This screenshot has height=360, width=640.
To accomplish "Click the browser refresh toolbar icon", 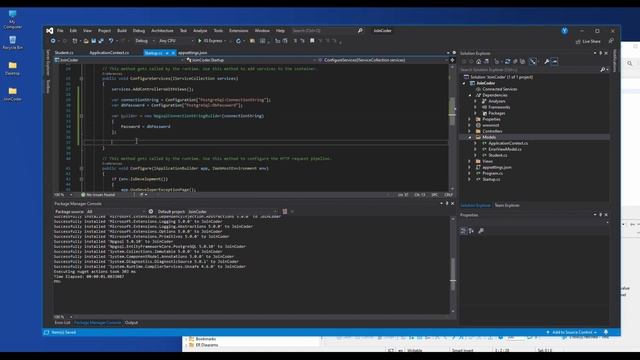I will click(238, 41).
